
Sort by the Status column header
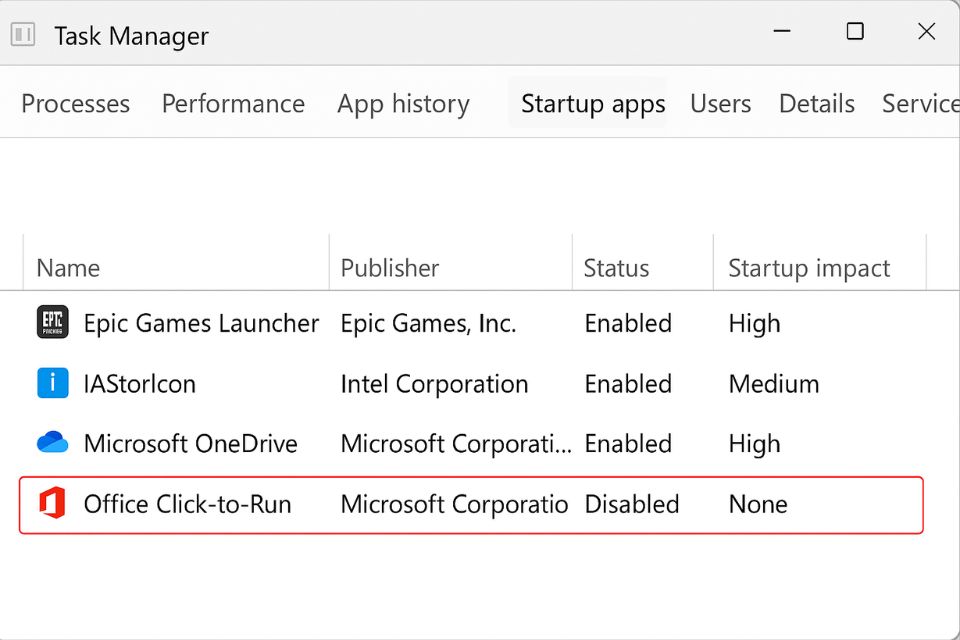click(x=616, y=268)
